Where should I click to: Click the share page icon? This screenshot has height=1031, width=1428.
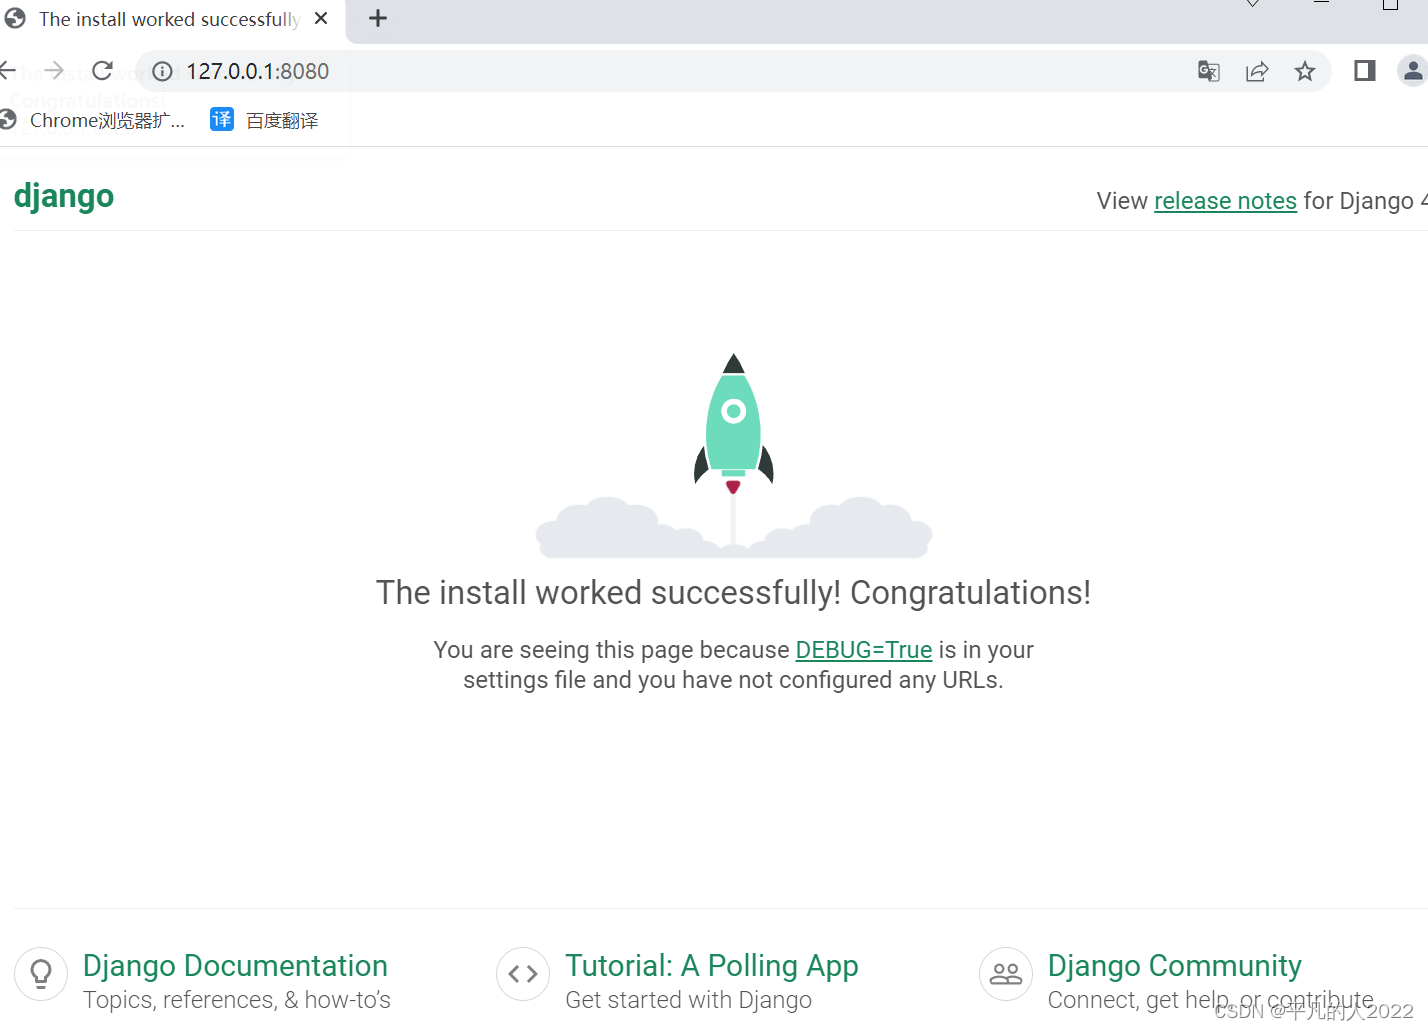tap(1257, 71)
